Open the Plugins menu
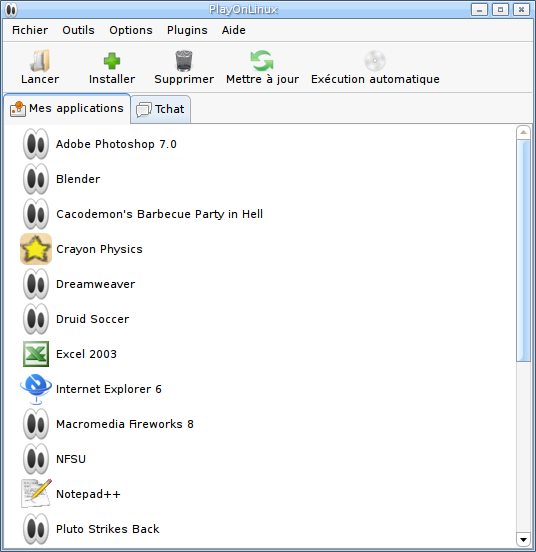The width and height of the screenshot is (536, 552). click(187, 30)
